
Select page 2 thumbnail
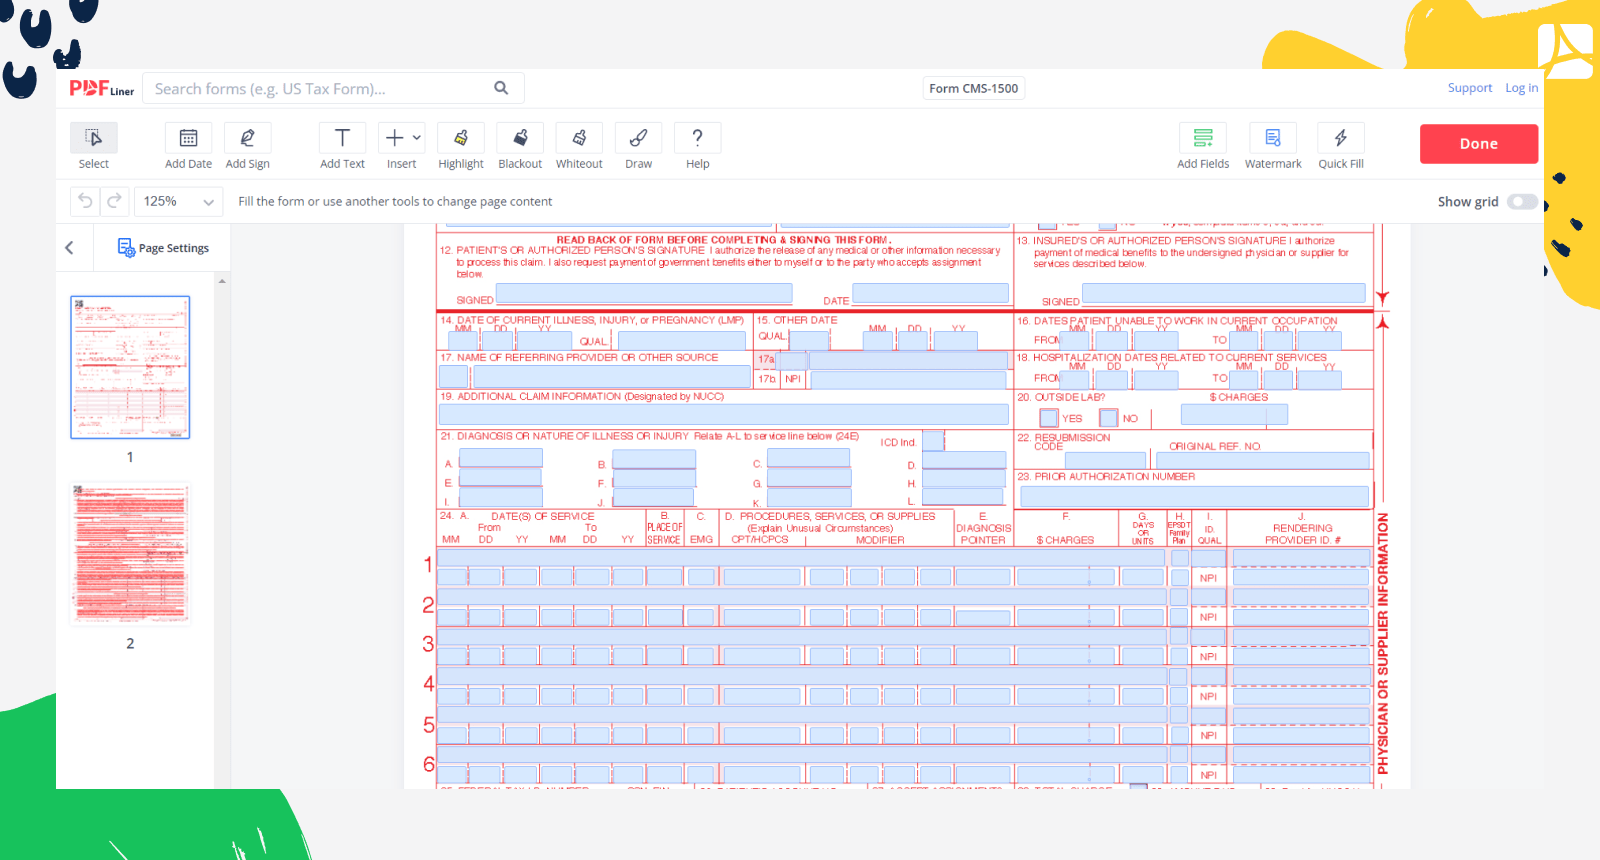[130, 555]
